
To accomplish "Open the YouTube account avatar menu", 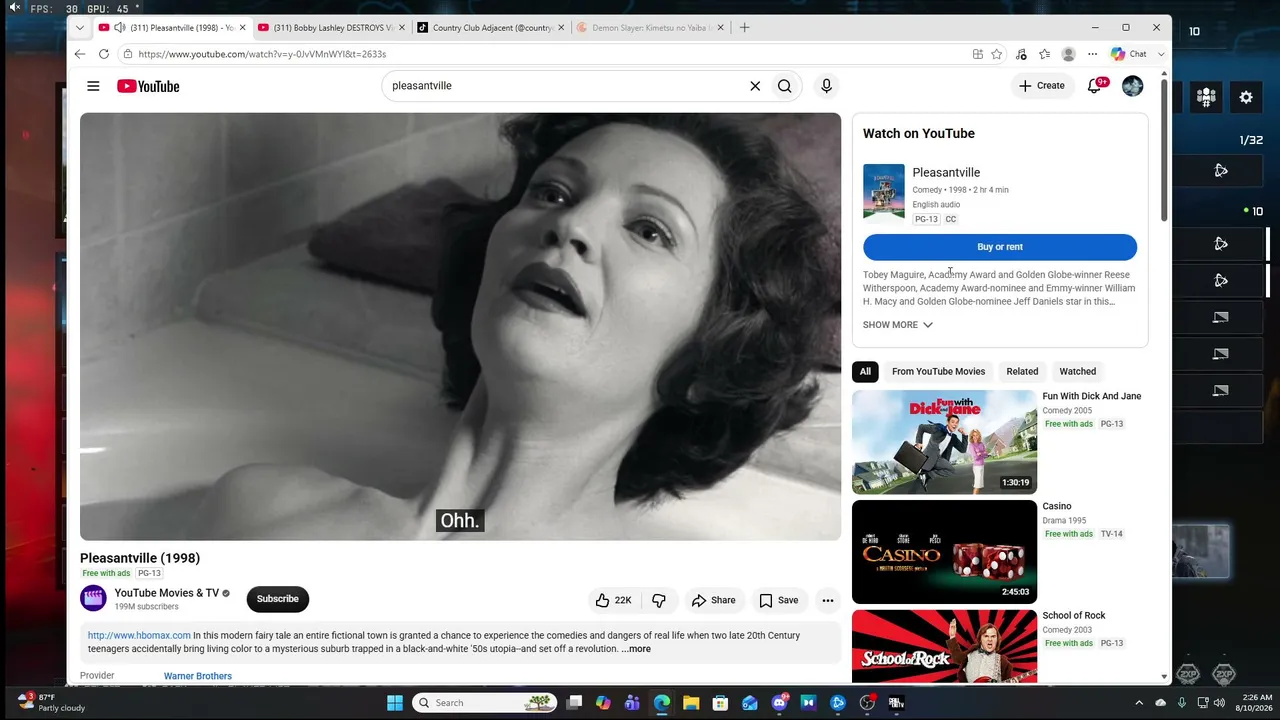I will click(x=1132, y=86).
